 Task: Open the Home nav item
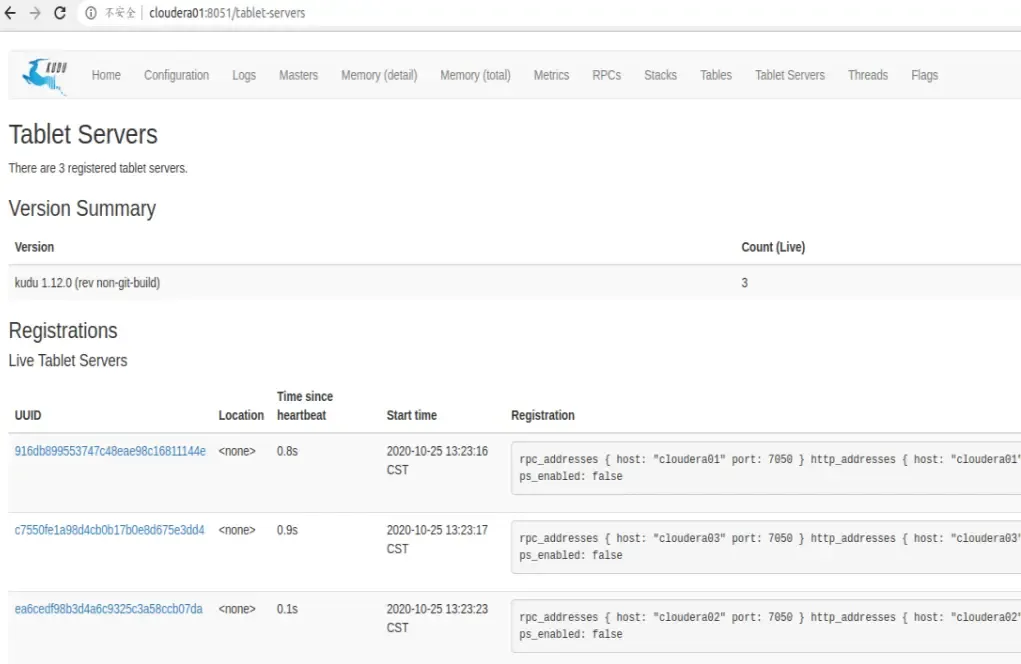106,75
